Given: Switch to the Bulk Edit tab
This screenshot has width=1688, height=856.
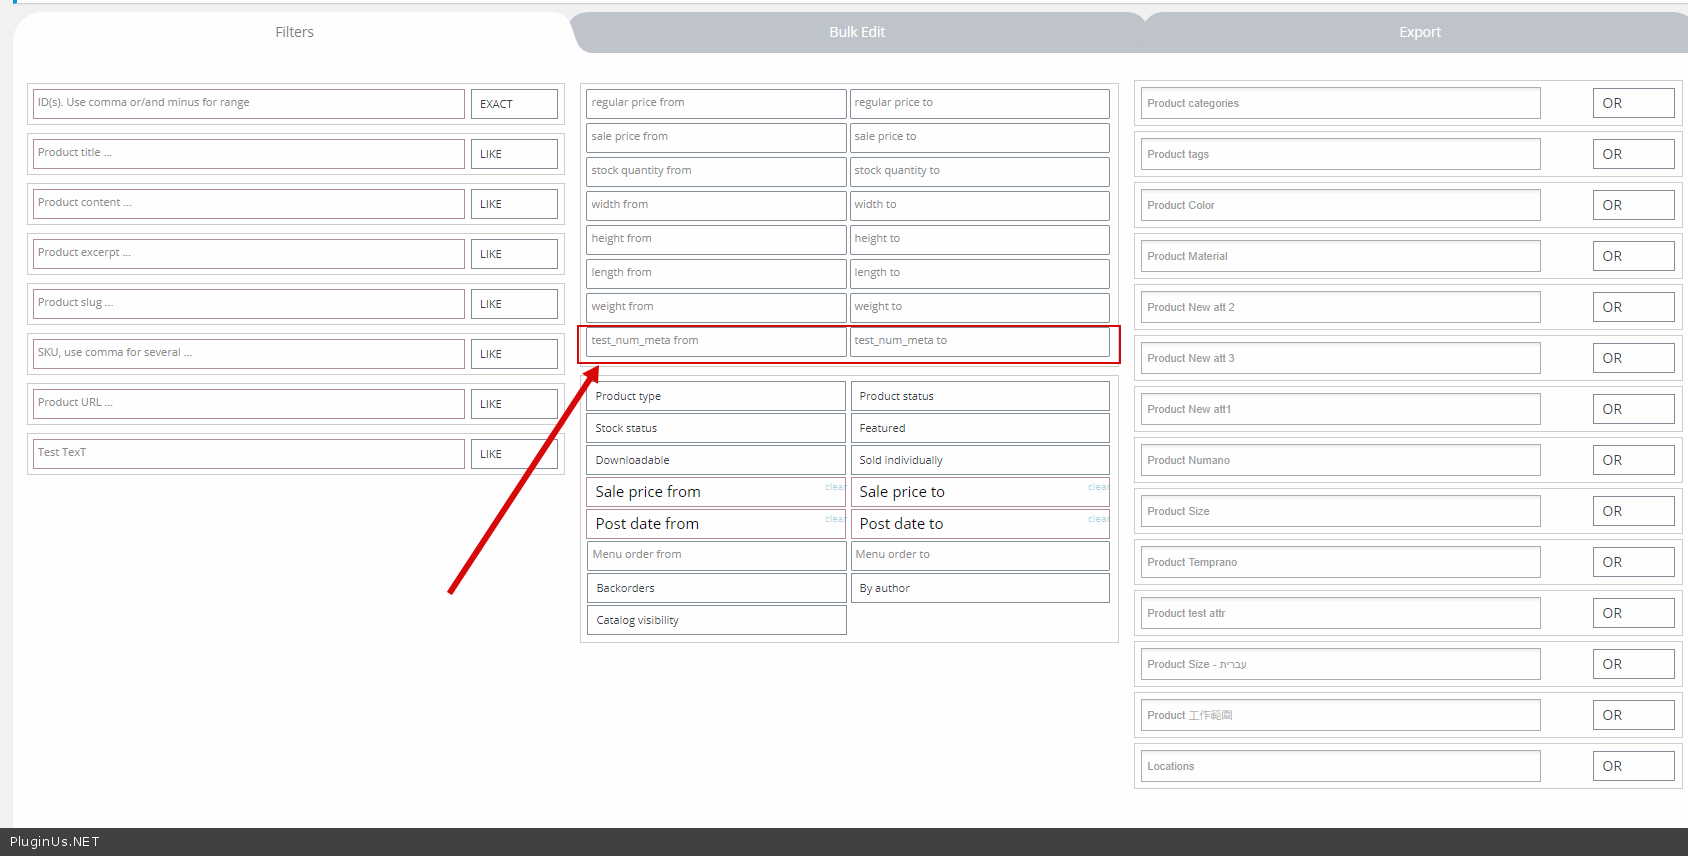Looking at the screenshot, I should [857, 32].
